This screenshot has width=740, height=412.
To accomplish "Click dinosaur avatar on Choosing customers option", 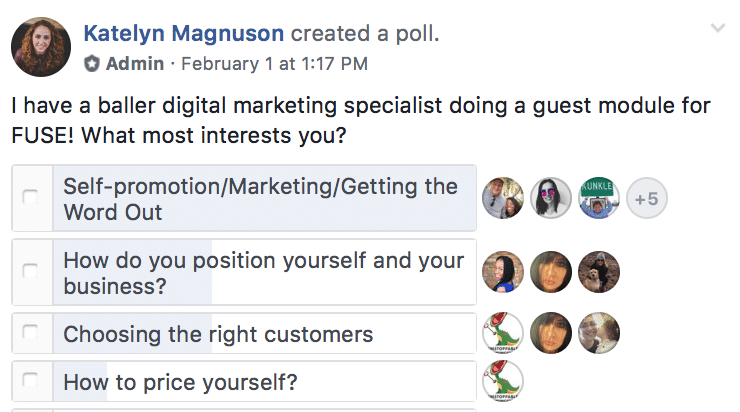I will (503, 334).
